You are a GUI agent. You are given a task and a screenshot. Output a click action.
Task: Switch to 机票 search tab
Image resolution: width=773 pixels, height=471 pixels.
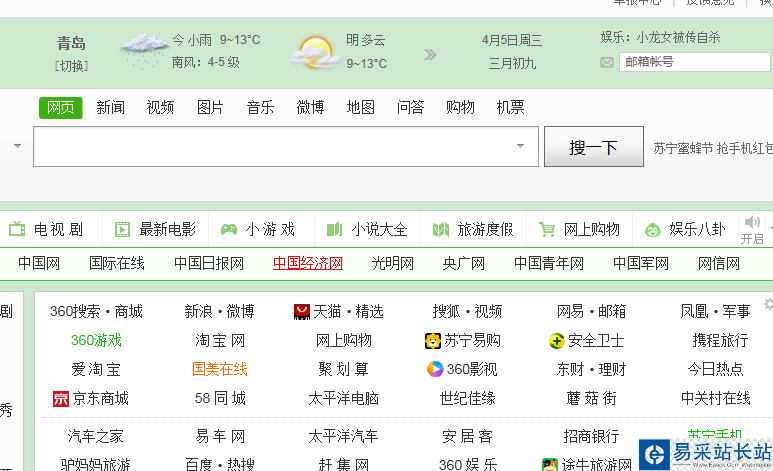click(511, 108)
